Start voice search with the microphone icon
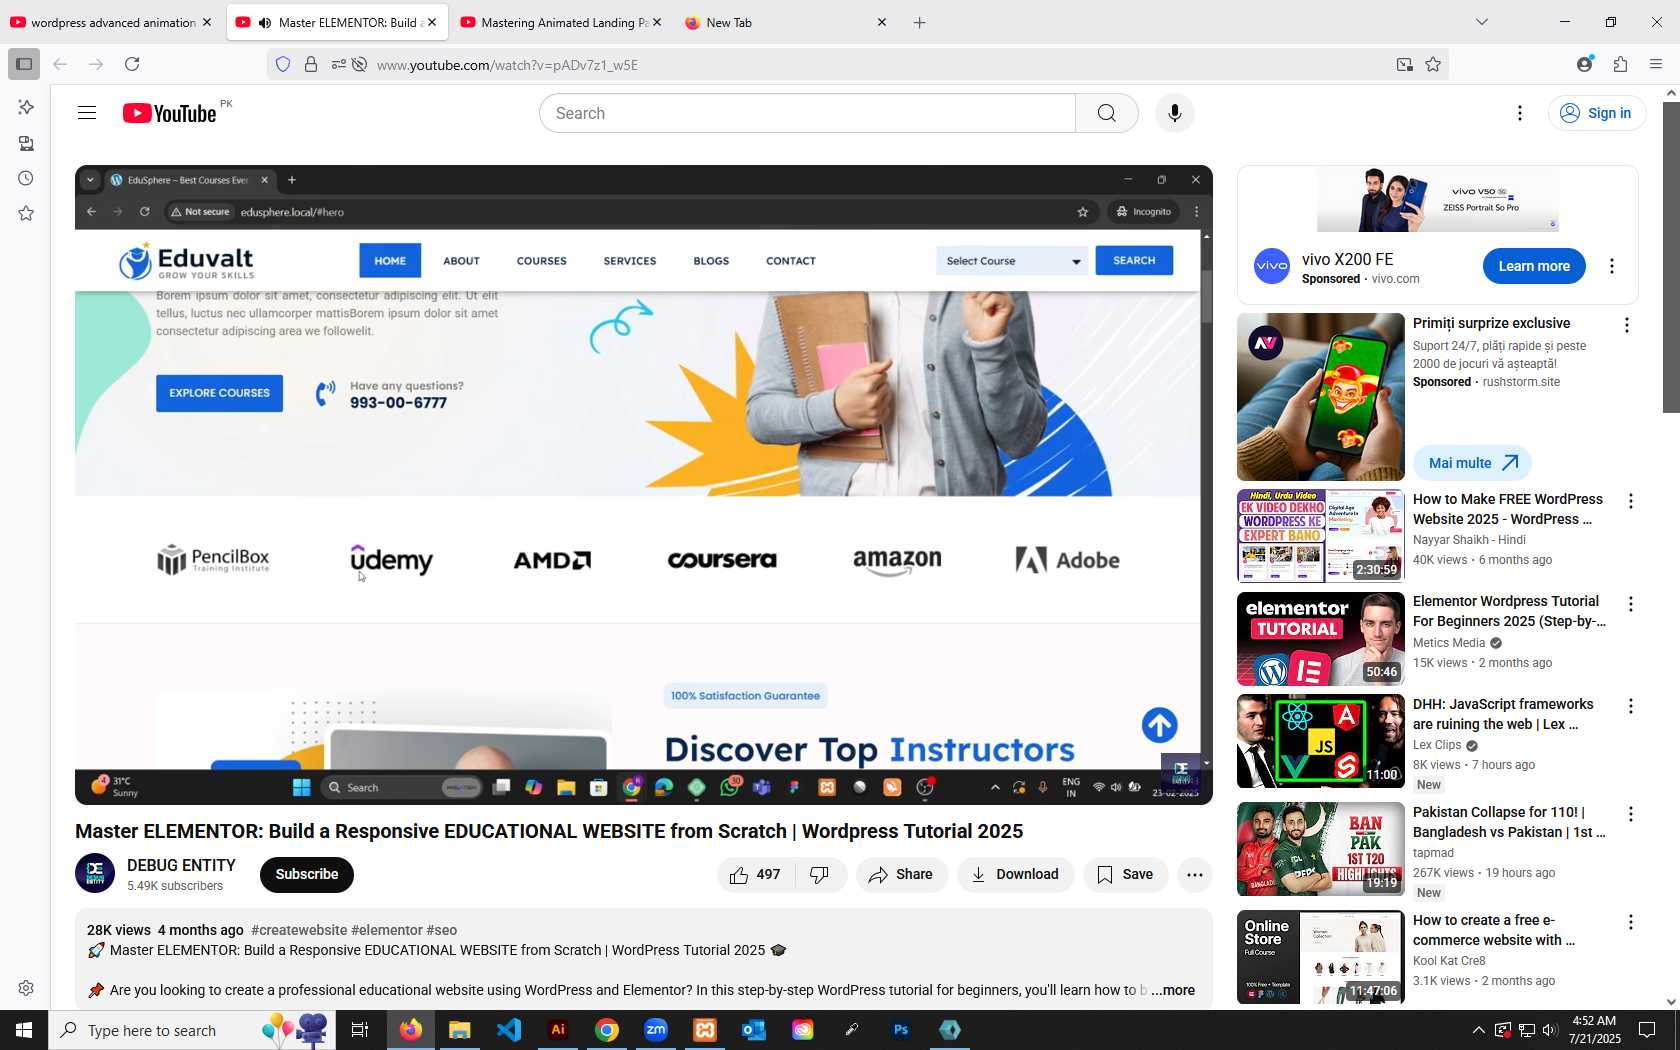 pos(1174,113)
